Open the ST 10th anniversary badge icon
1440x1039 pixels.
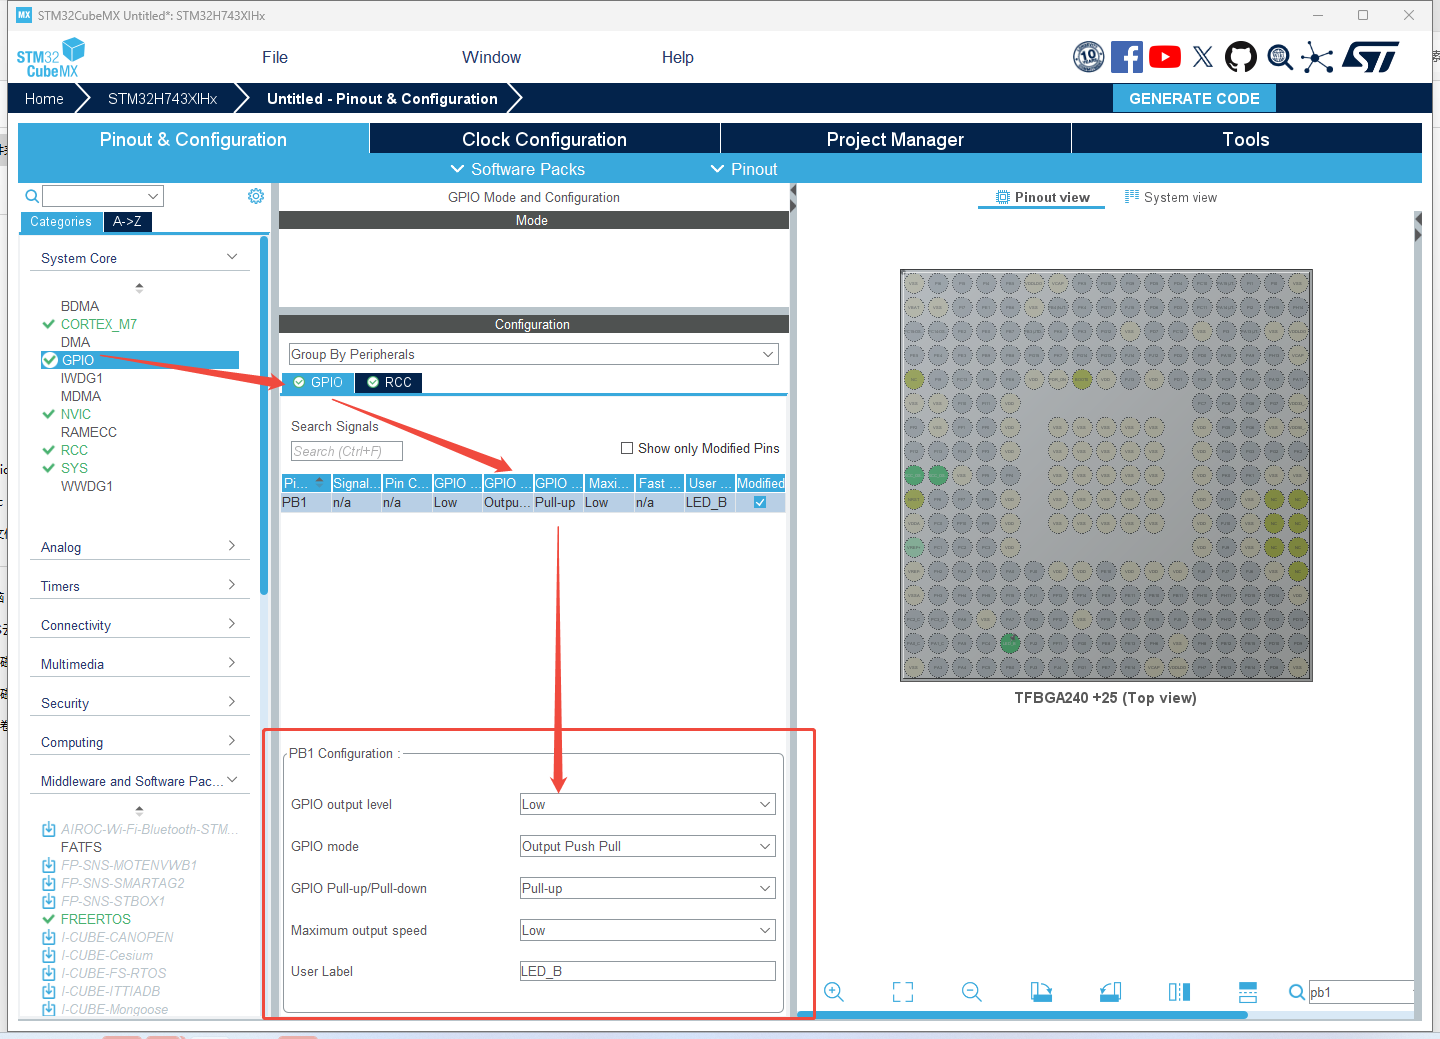(x=1088, y=57)
